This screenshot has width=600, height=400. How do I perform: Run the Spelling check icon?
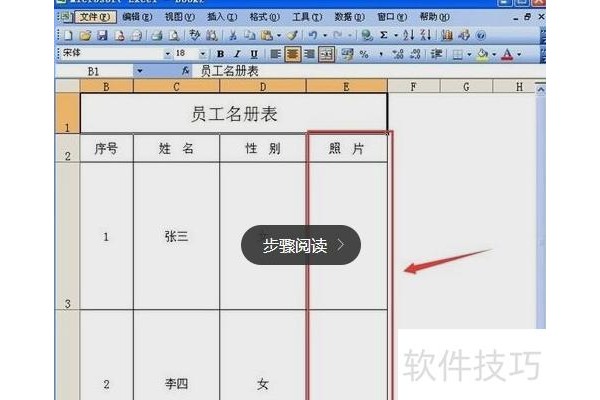tap(195, 35)
